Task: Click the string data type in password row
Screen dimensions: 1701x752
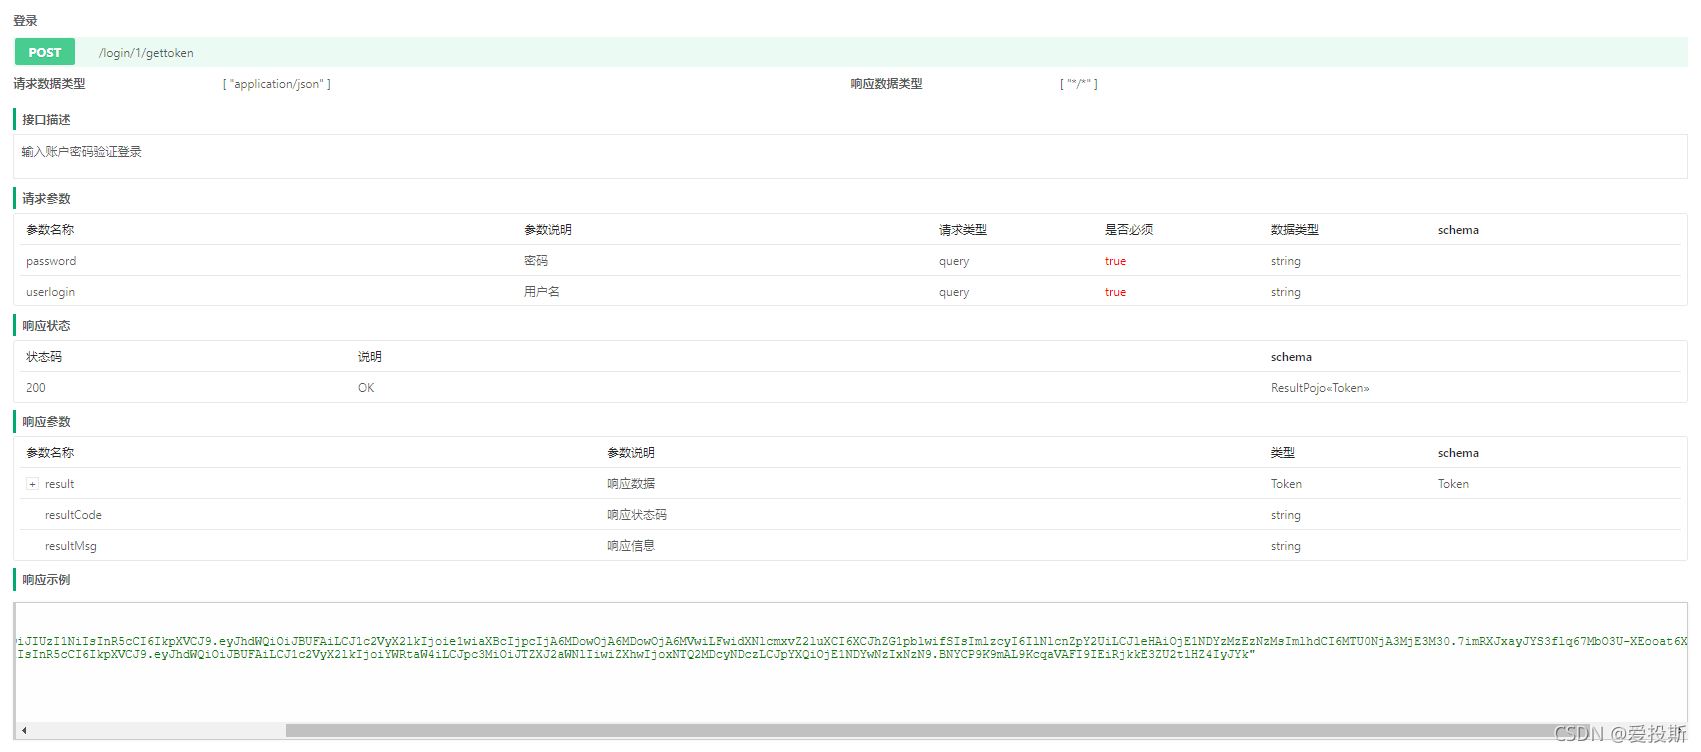Action: (x=1286, y=261)
